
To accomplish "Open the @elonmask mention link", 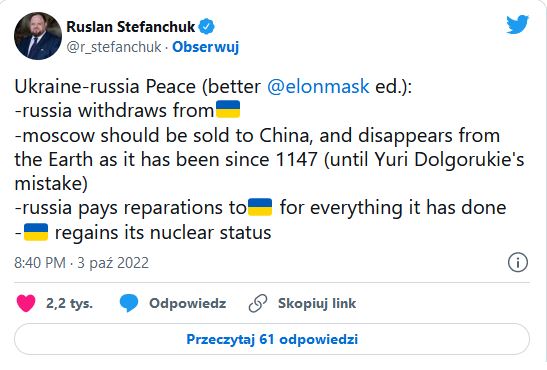I will 318,86.
